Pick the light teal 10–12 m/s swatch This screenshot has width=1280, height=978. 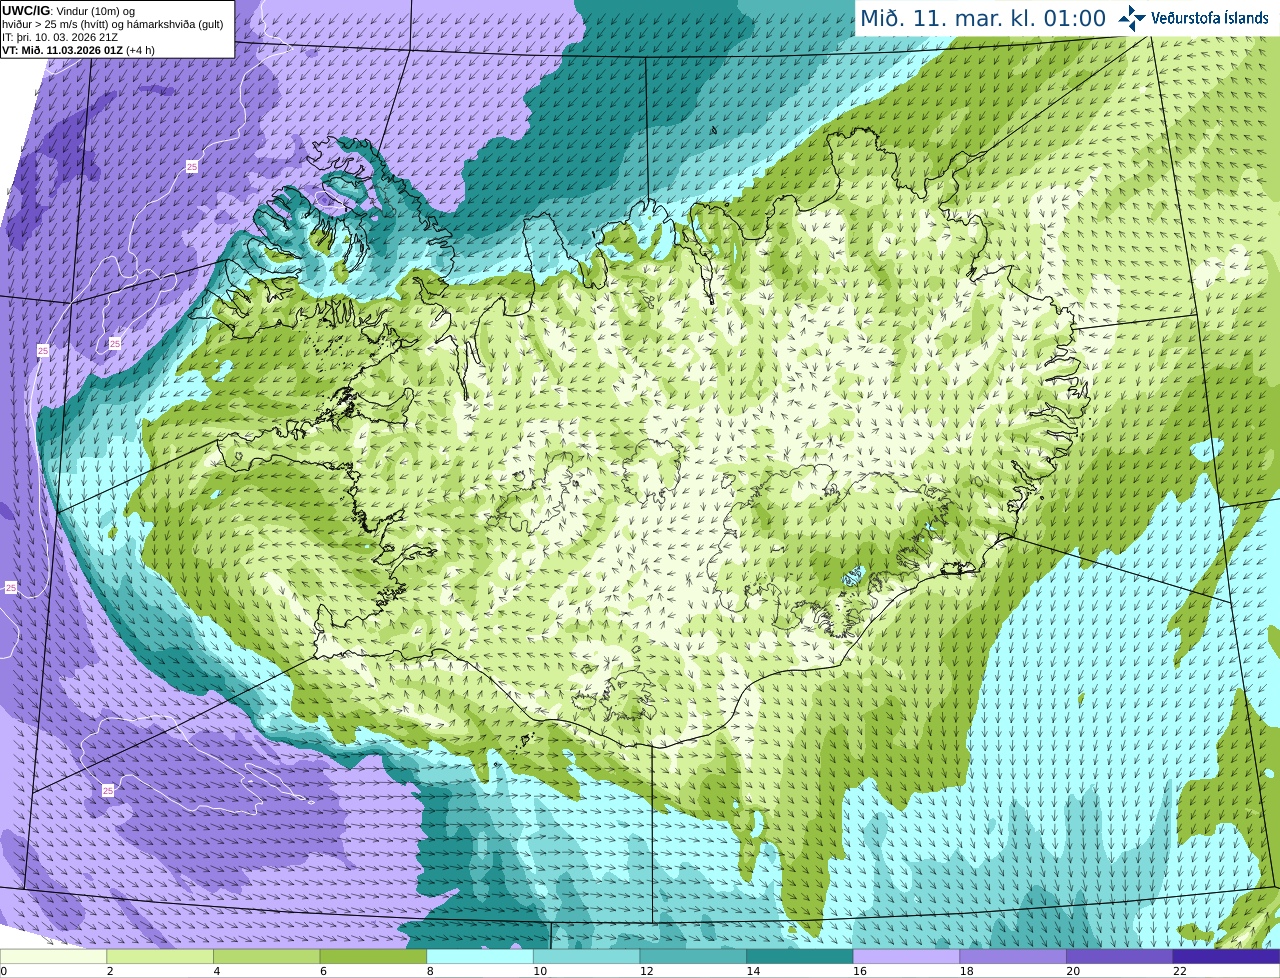click(x=586, y=956)
